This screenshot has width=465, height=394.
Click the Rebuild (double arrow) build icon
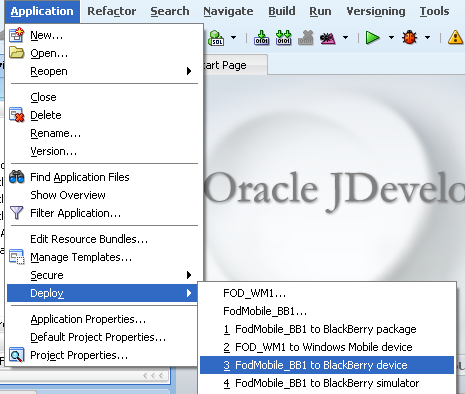pyautogui.click(x=284, y=38)
